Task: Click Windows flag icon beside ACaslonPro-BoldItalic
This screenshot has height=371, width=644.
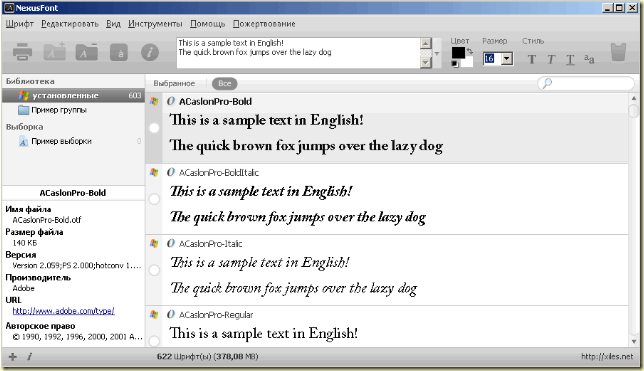Action: (x=154, y=172)
